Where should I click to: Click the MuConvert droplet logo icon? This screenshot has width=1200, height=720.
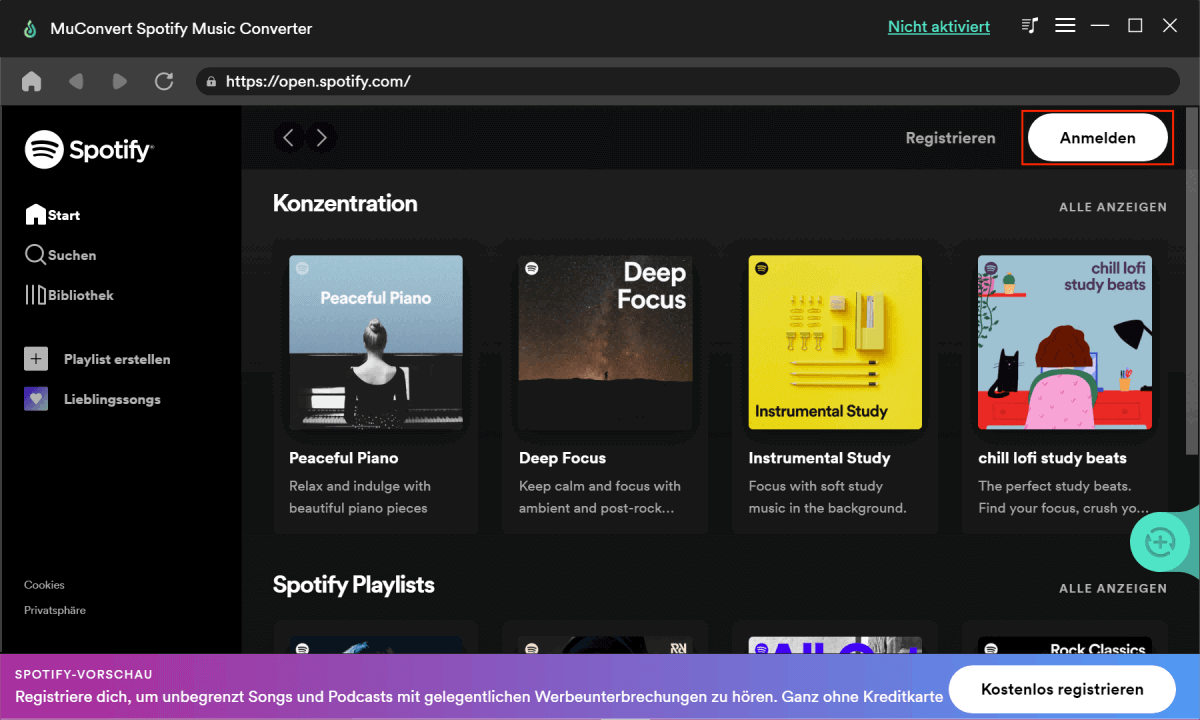(x=31, y=28)
